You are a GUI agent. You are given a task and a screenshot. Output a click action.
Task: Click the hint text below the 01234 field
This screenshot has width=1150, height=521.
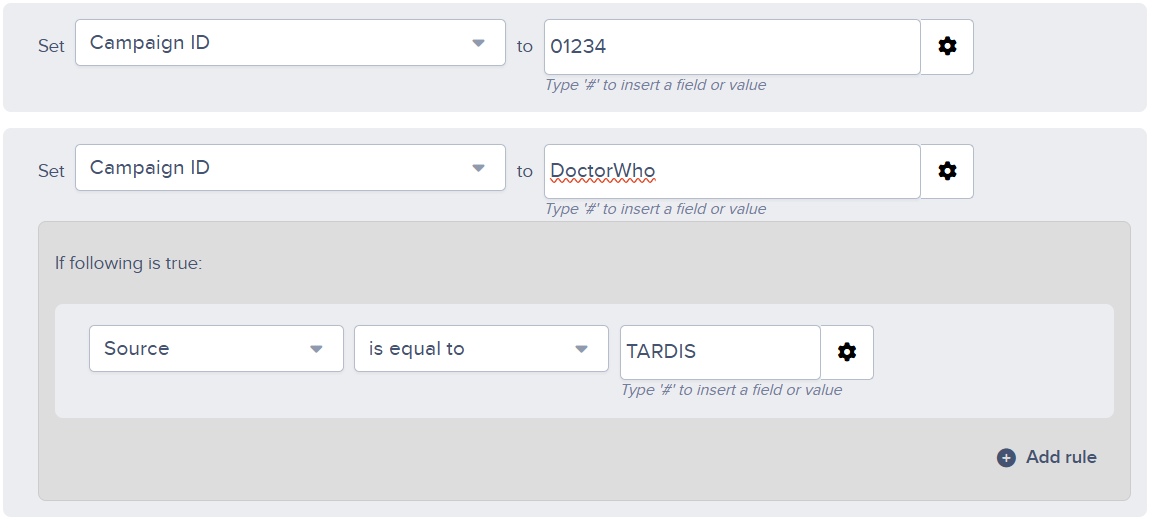click(x=656, y=85)
